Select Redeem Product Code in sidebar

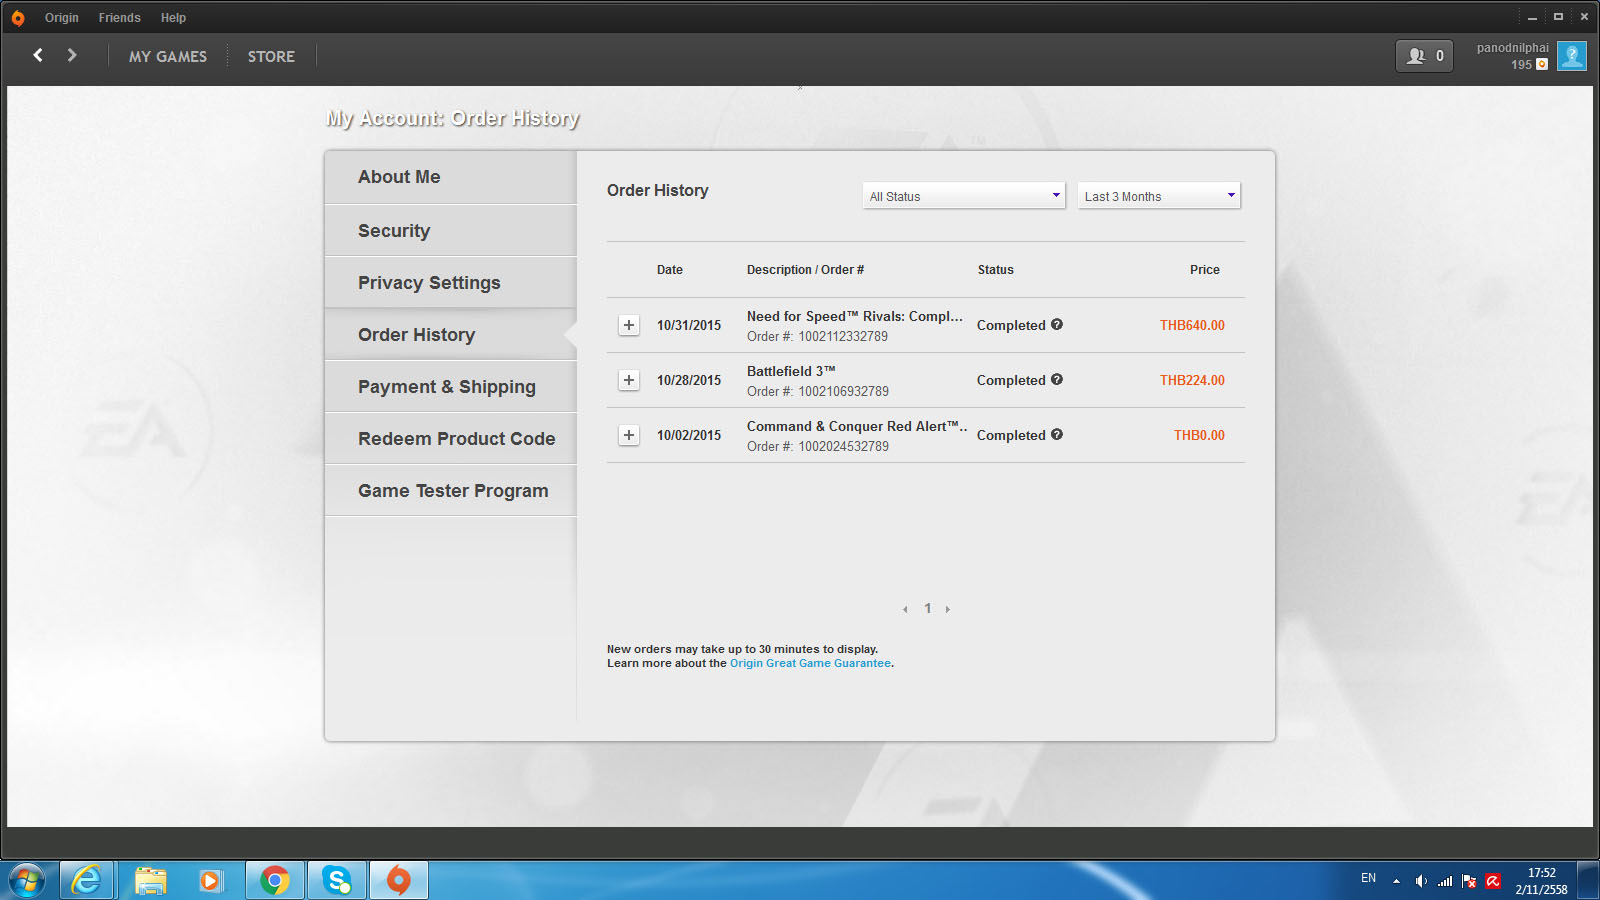[456, 439]
